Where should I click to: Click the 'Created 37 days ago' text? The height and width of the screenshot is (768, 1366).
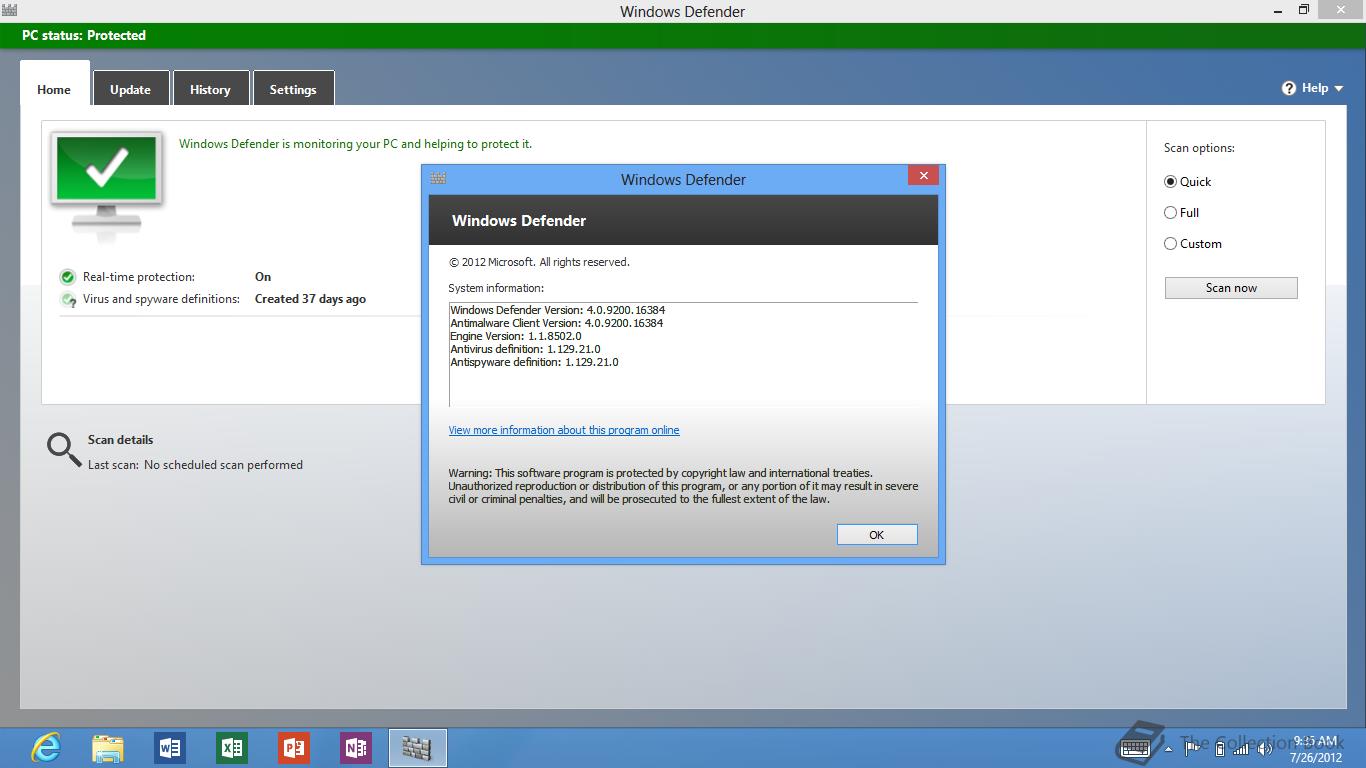(x=310, y=299)
